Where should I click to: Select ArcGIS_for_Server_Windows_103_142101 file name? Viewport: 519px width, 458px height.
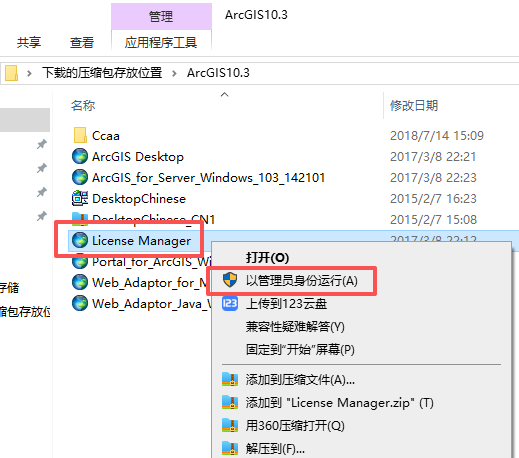coord(208,178)
